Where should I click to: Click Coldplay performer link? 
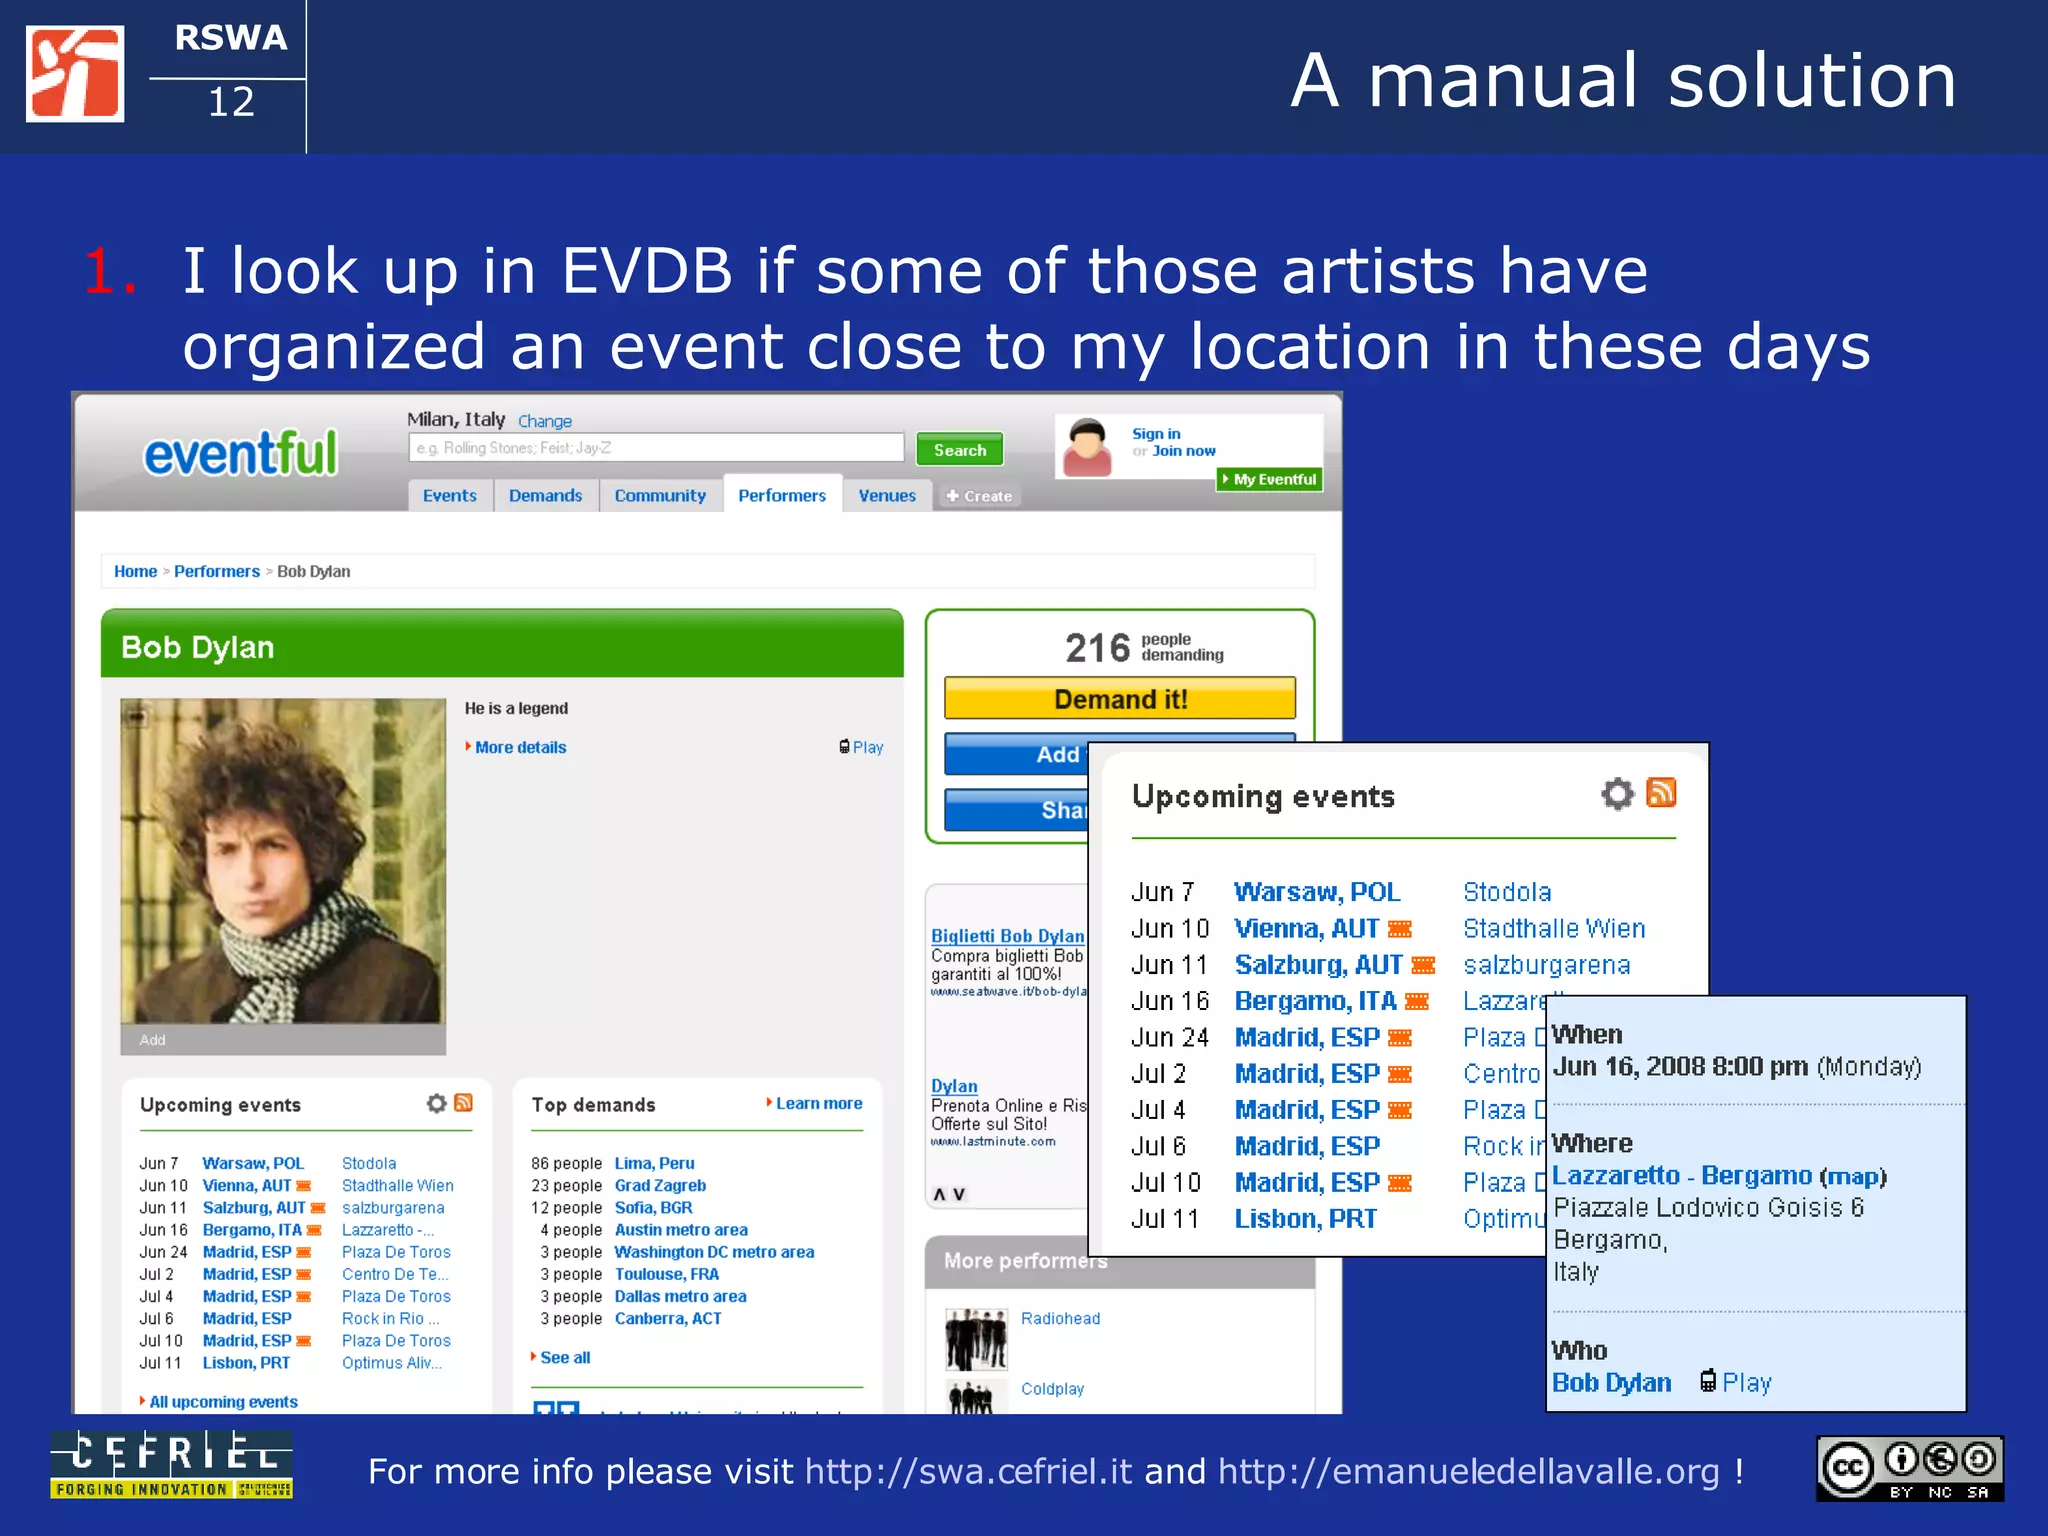coord(1052,1388)
